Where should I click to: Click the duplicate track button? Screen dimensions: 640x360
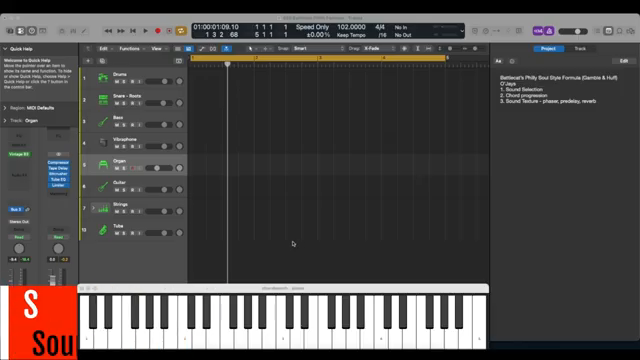point(102,61)
